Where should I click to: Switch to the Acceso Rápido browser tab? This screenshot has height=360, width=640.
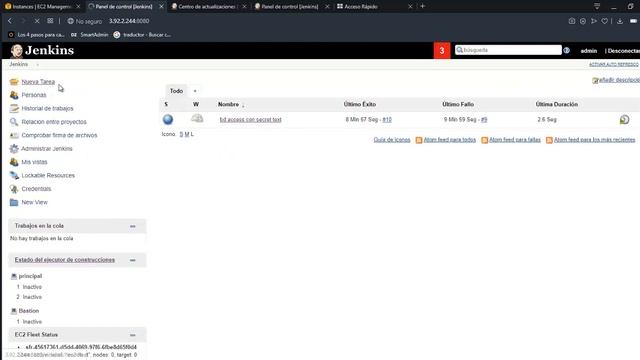(360, 7)
